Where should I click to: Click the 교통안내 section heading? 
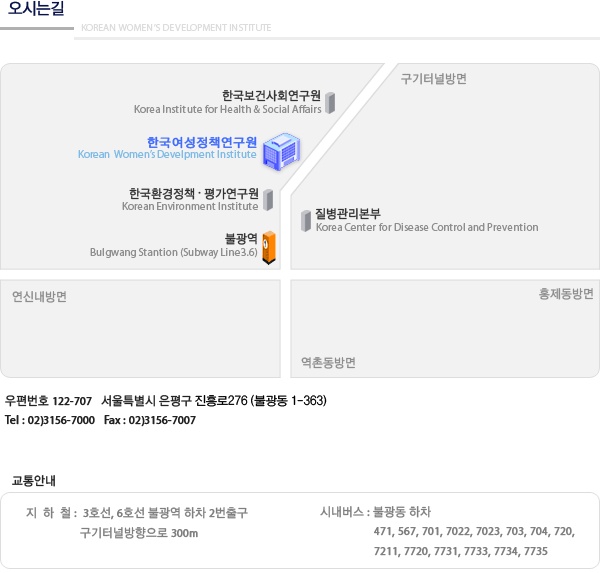tap(34, 480)
